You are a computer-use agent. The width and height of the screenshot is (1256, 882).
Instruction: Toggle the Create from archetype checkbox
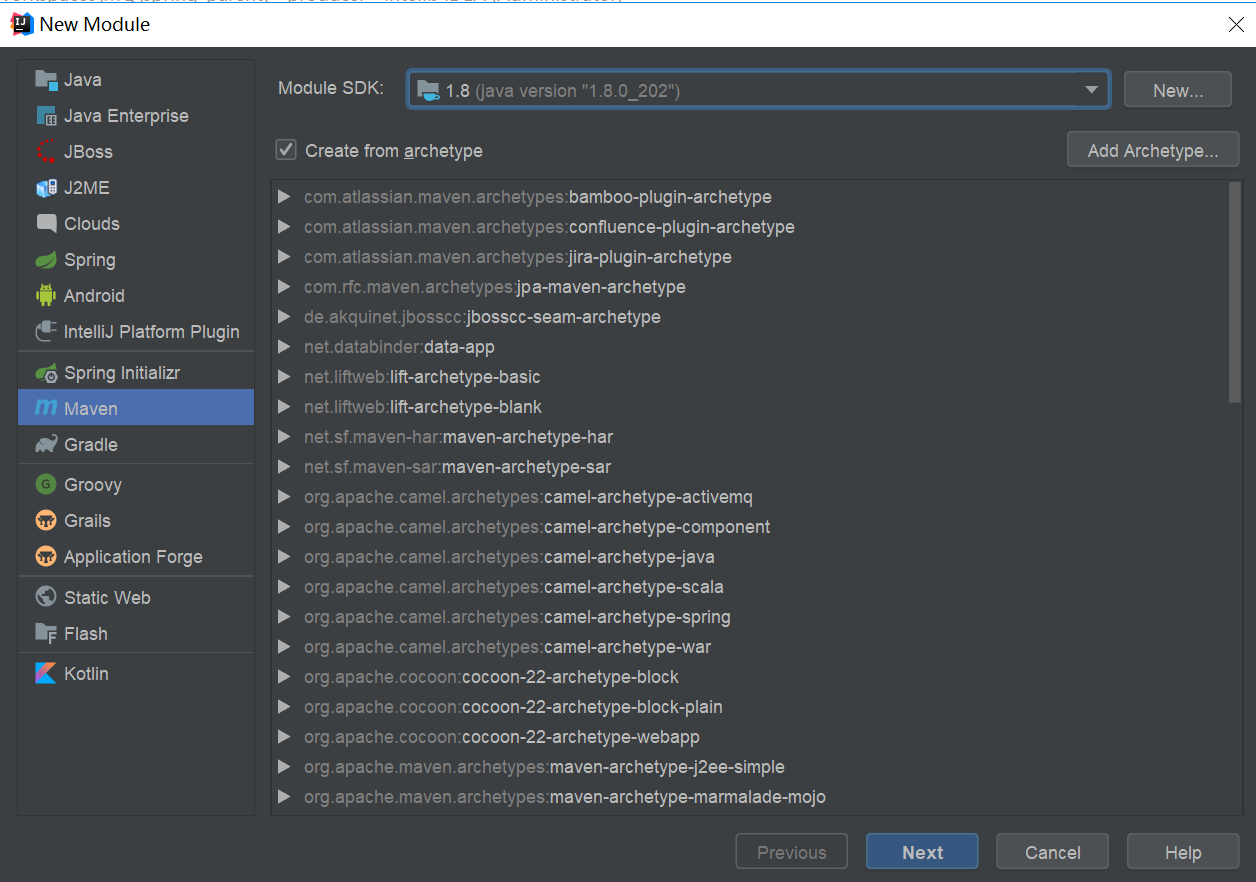(x=286, y=150)
